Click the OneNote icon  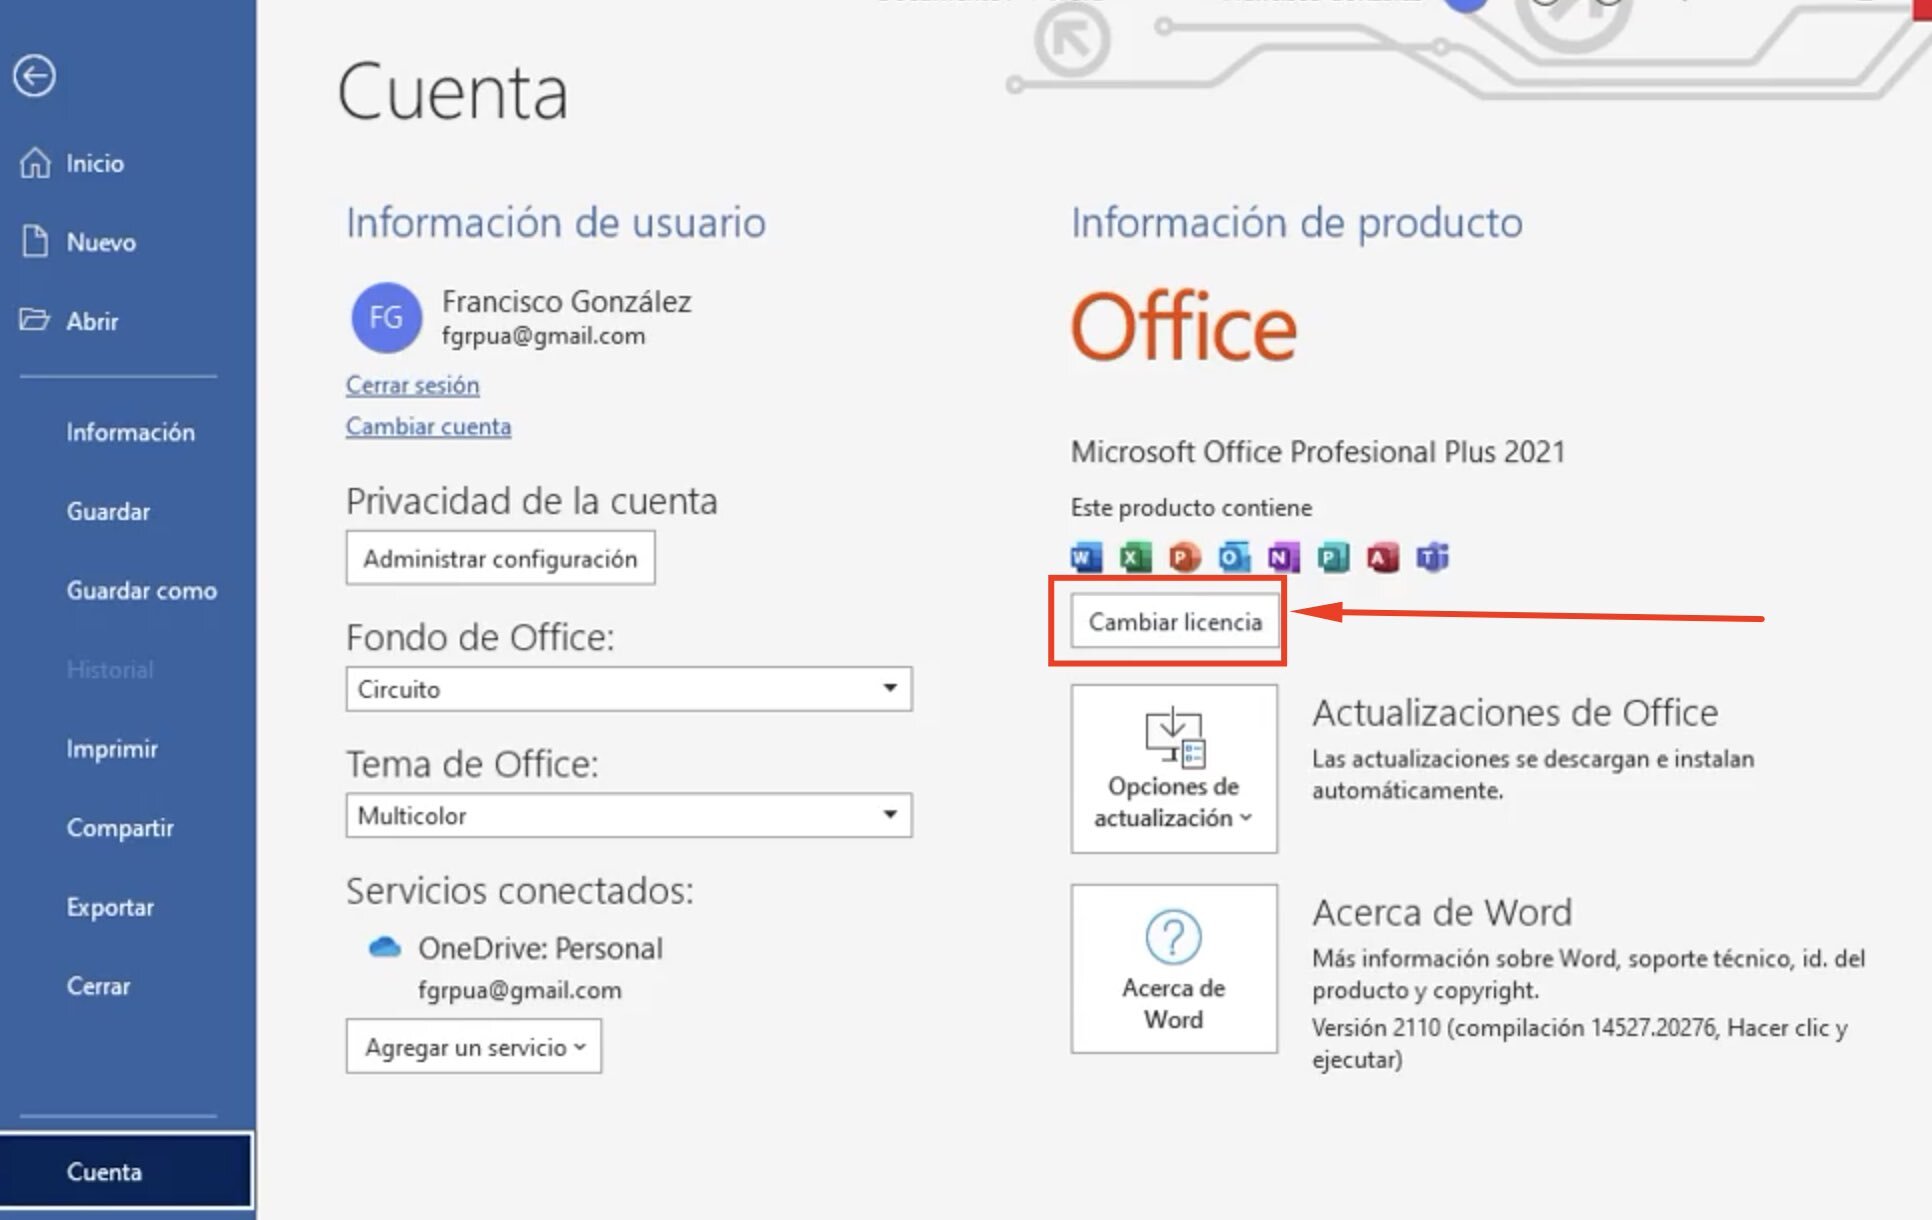point(1282,558)
